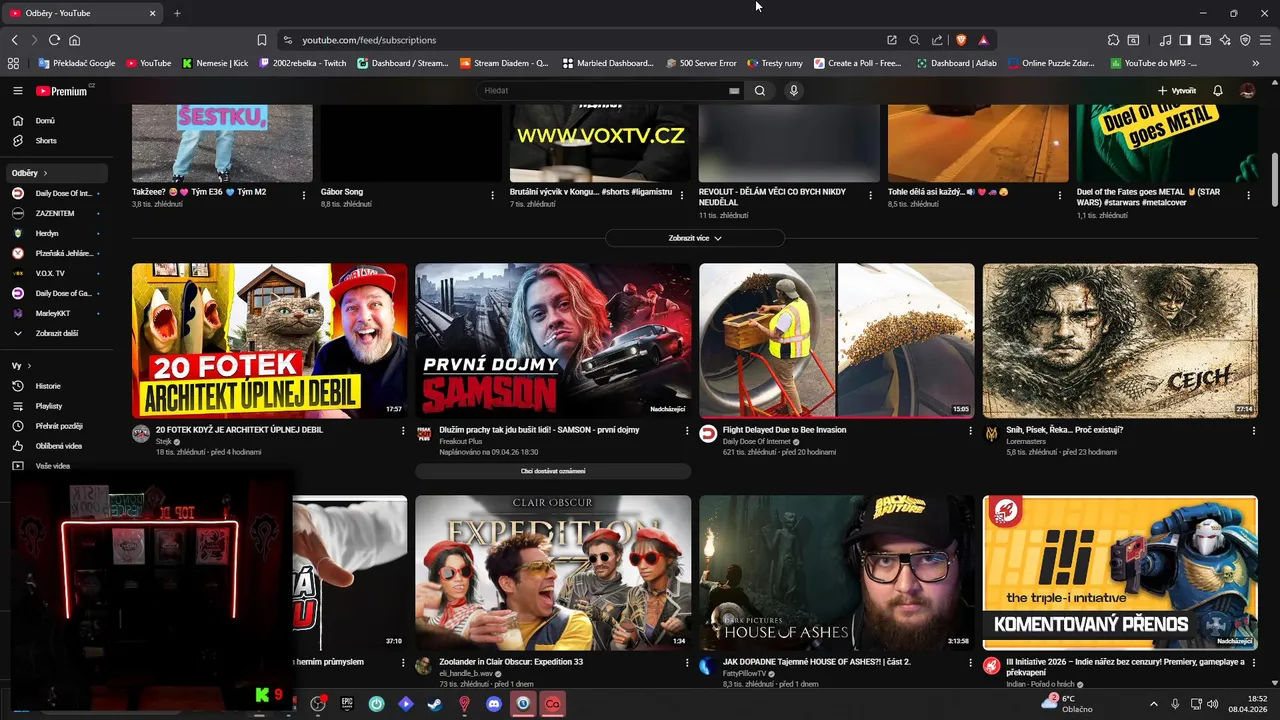
Task: Open ZAZENITEM subscription channel
Action: [56, 213]
